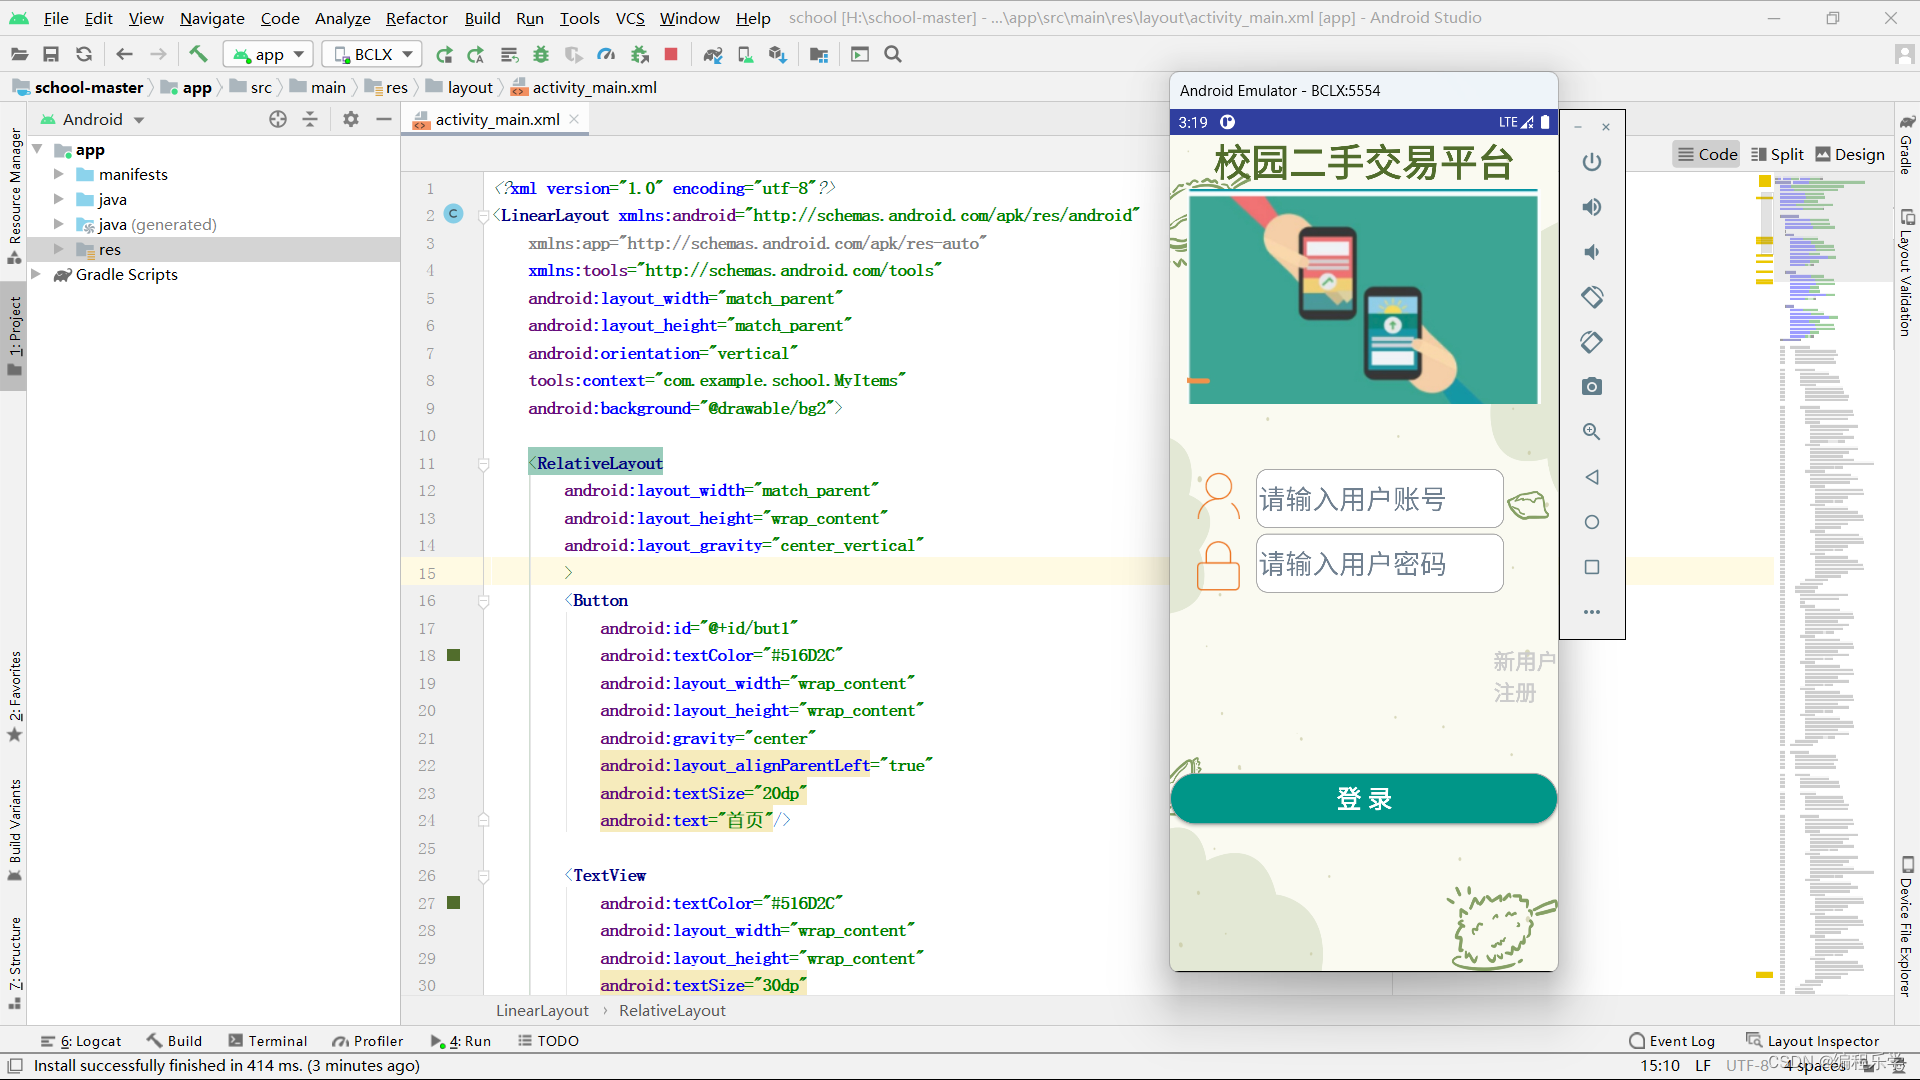1920x1080 pixels.
Task: Click the emulator rotate left icon
Action: tap(1592, 297)
